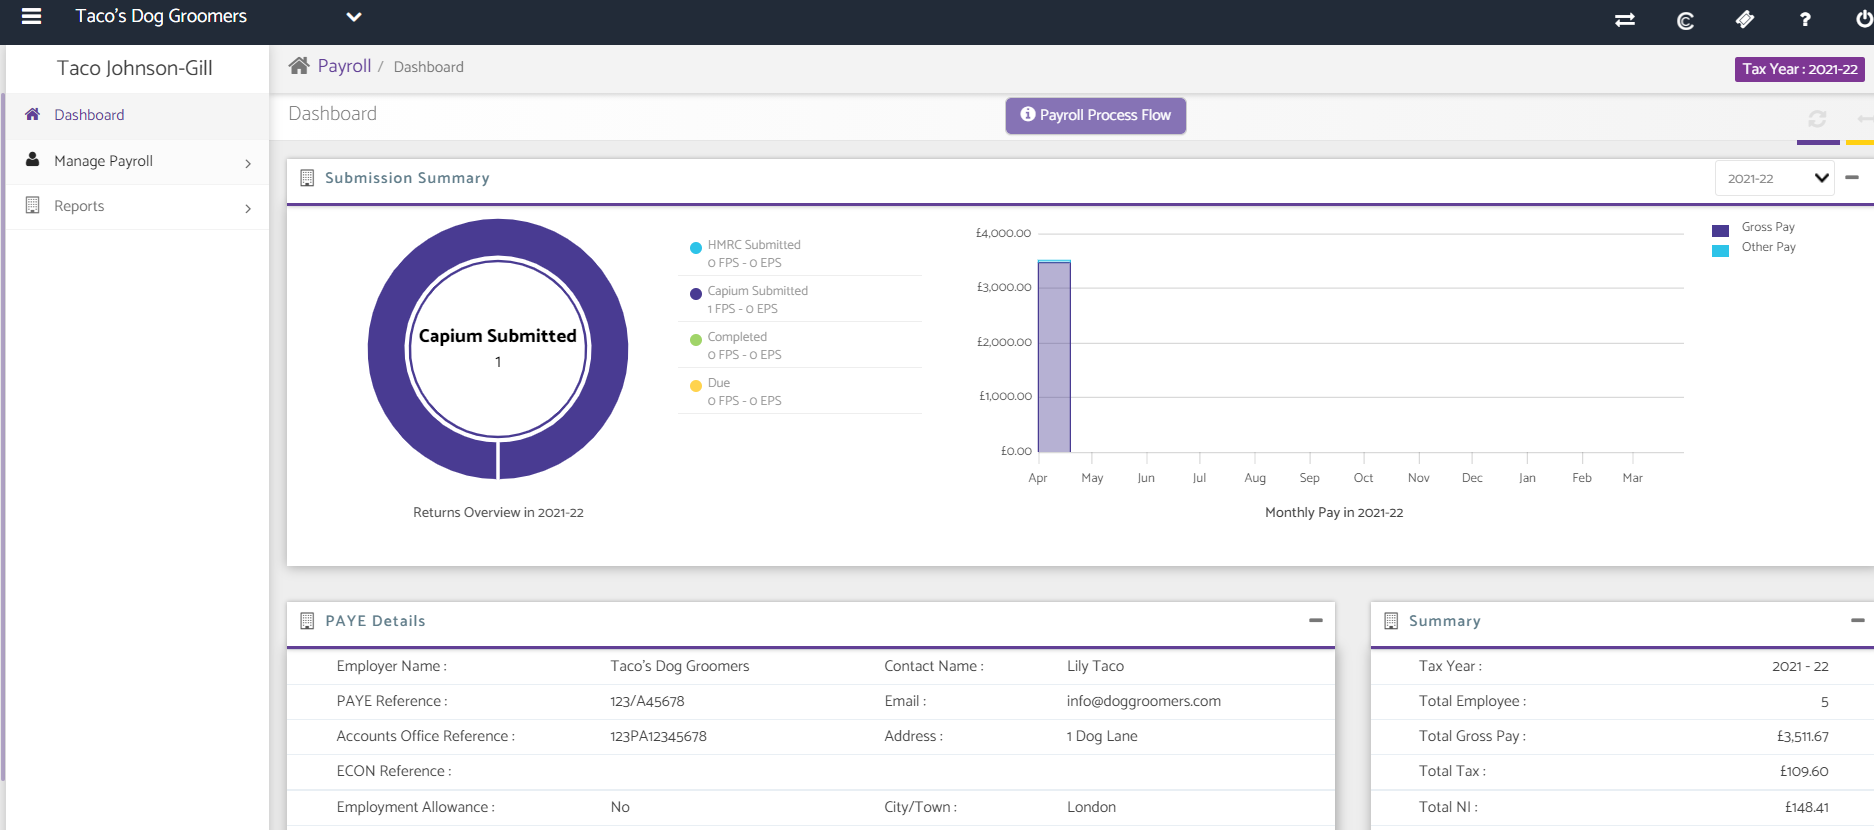Open the Capium C logo icon

1685,20
